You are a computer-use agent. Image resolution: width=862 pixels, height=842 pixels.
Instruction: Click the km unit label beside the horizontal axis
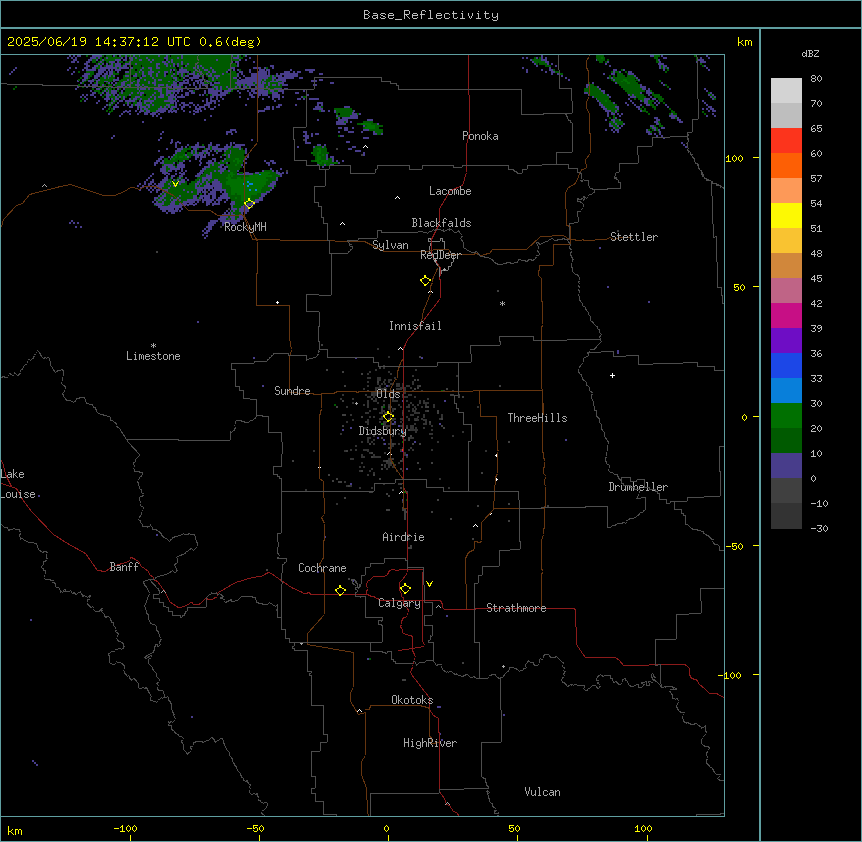click(15, 831)
